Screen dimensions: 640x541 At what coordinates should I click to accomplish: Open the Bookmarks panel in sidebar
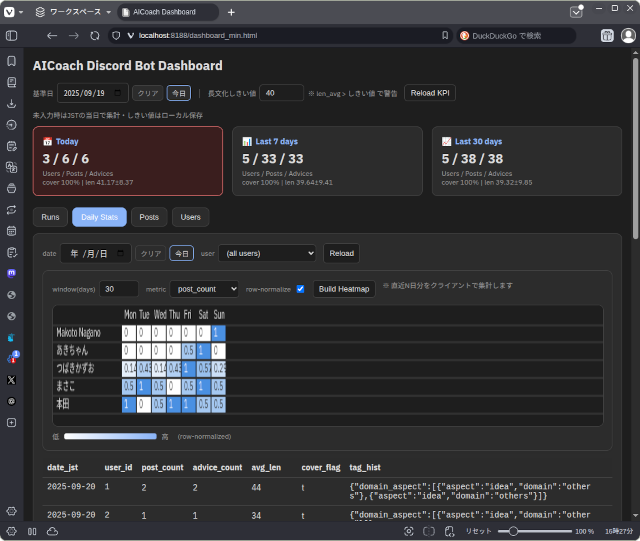[x=12, y=61]
